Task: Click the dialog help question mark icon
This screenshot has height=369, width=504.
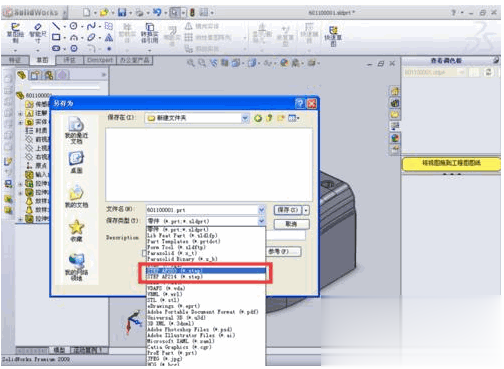Action: click(x=300, y=104)
